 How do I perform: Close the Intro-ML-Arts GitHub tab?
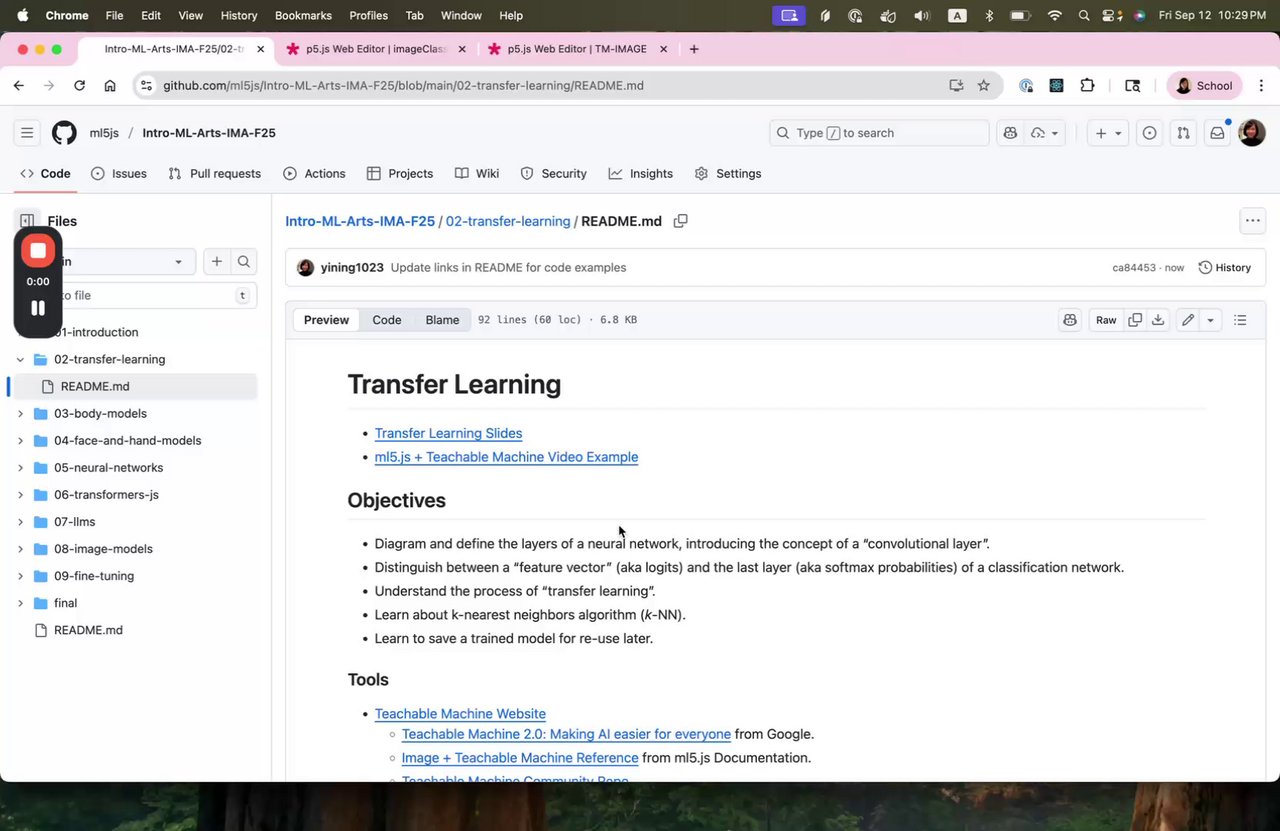261,49
